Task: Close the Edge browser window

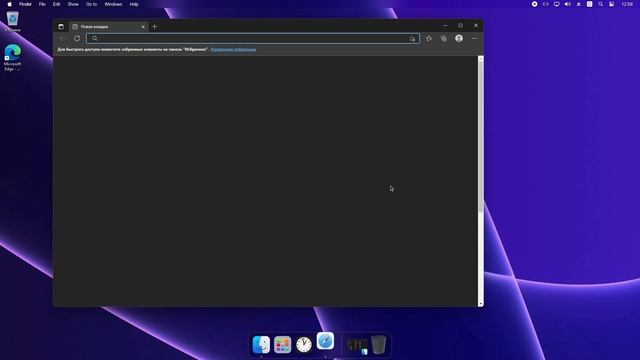Action: 476,25
